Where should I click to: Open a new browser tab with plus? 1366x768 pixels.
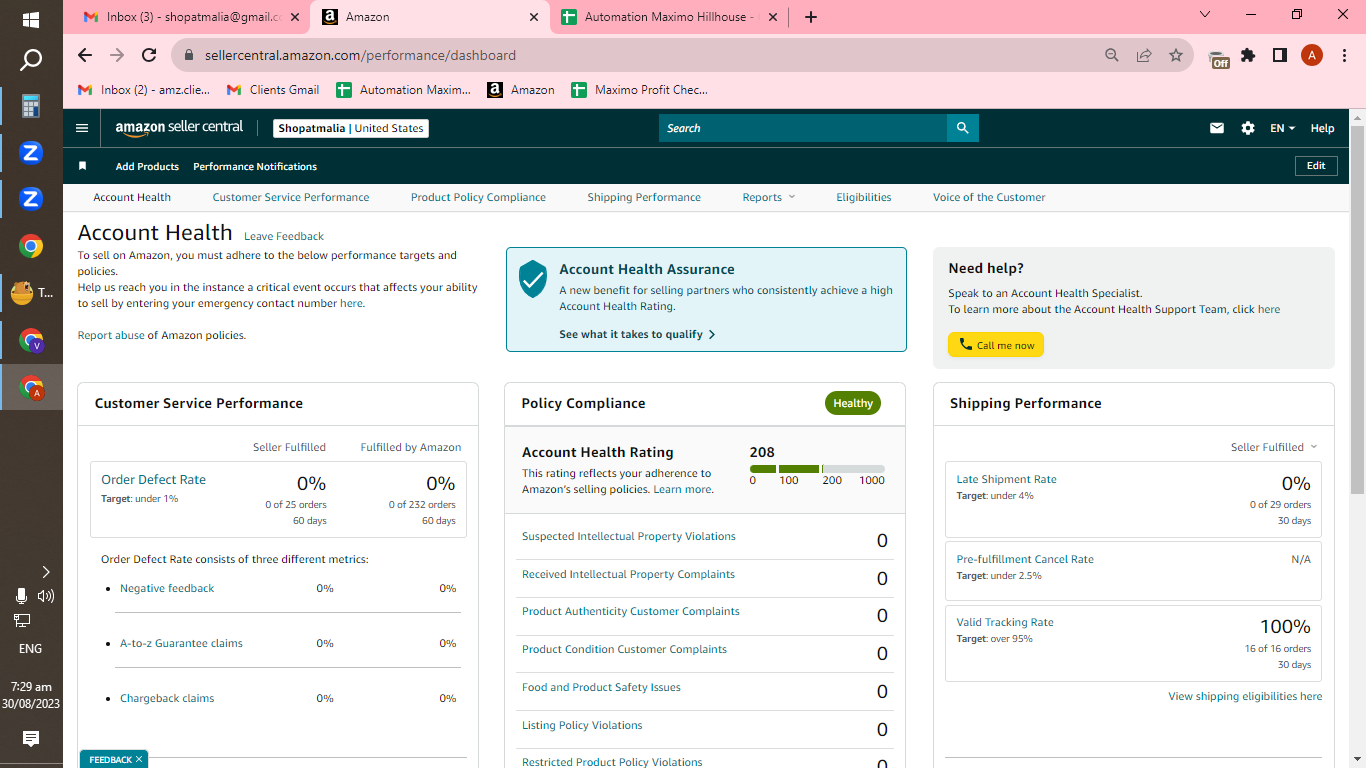pyautogui.click(x=811, y=17)
